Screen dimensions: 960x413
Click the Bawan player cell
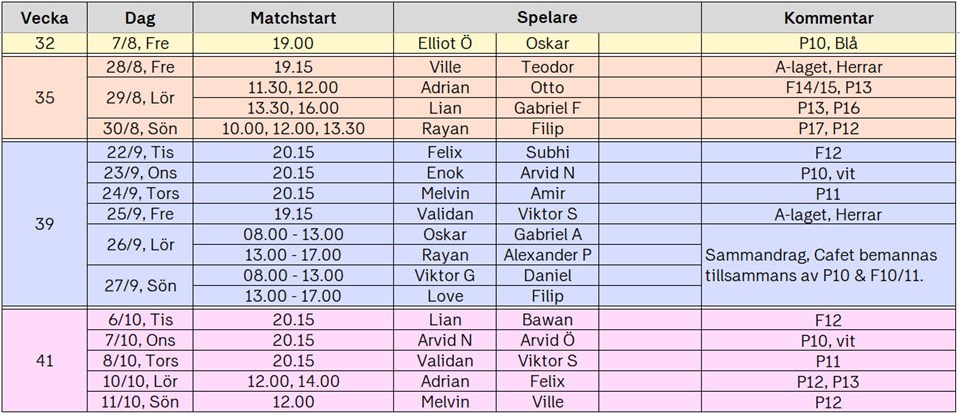pyautogui.click(x=547, y=319)
